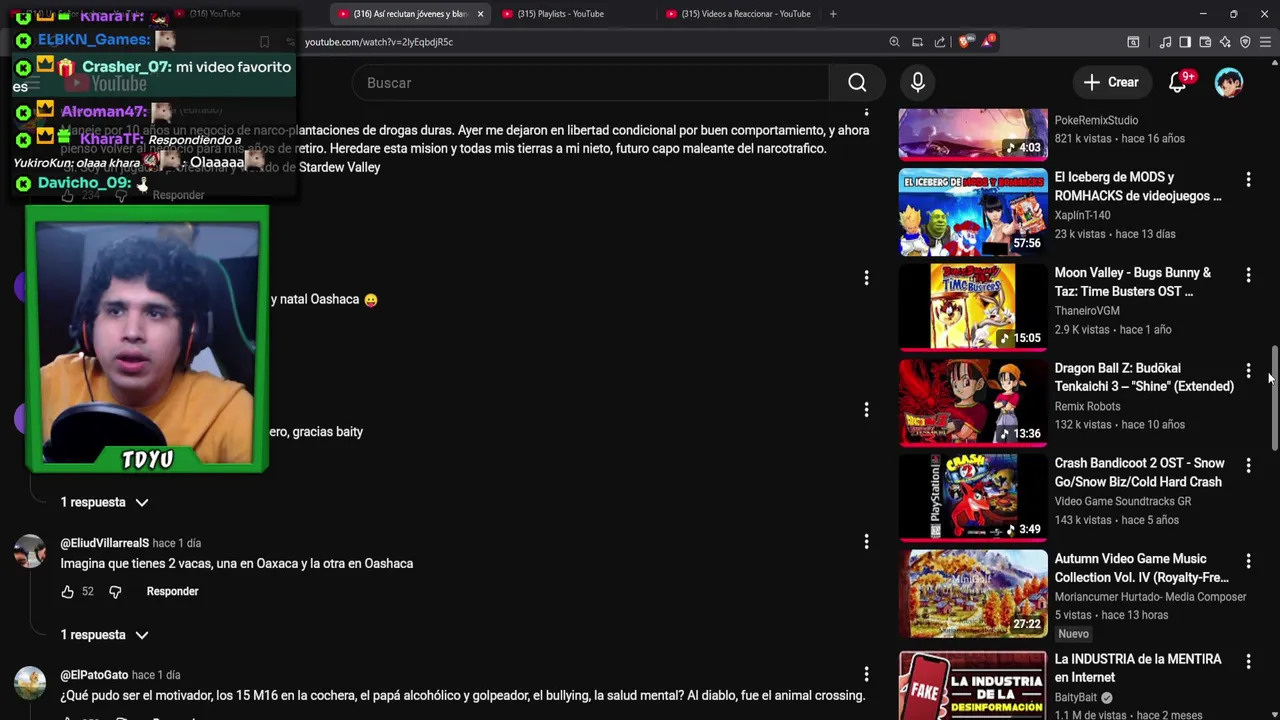Click the @EliudVillarrealS profile avatar
1280x720 pixels.
pos(30,551)
